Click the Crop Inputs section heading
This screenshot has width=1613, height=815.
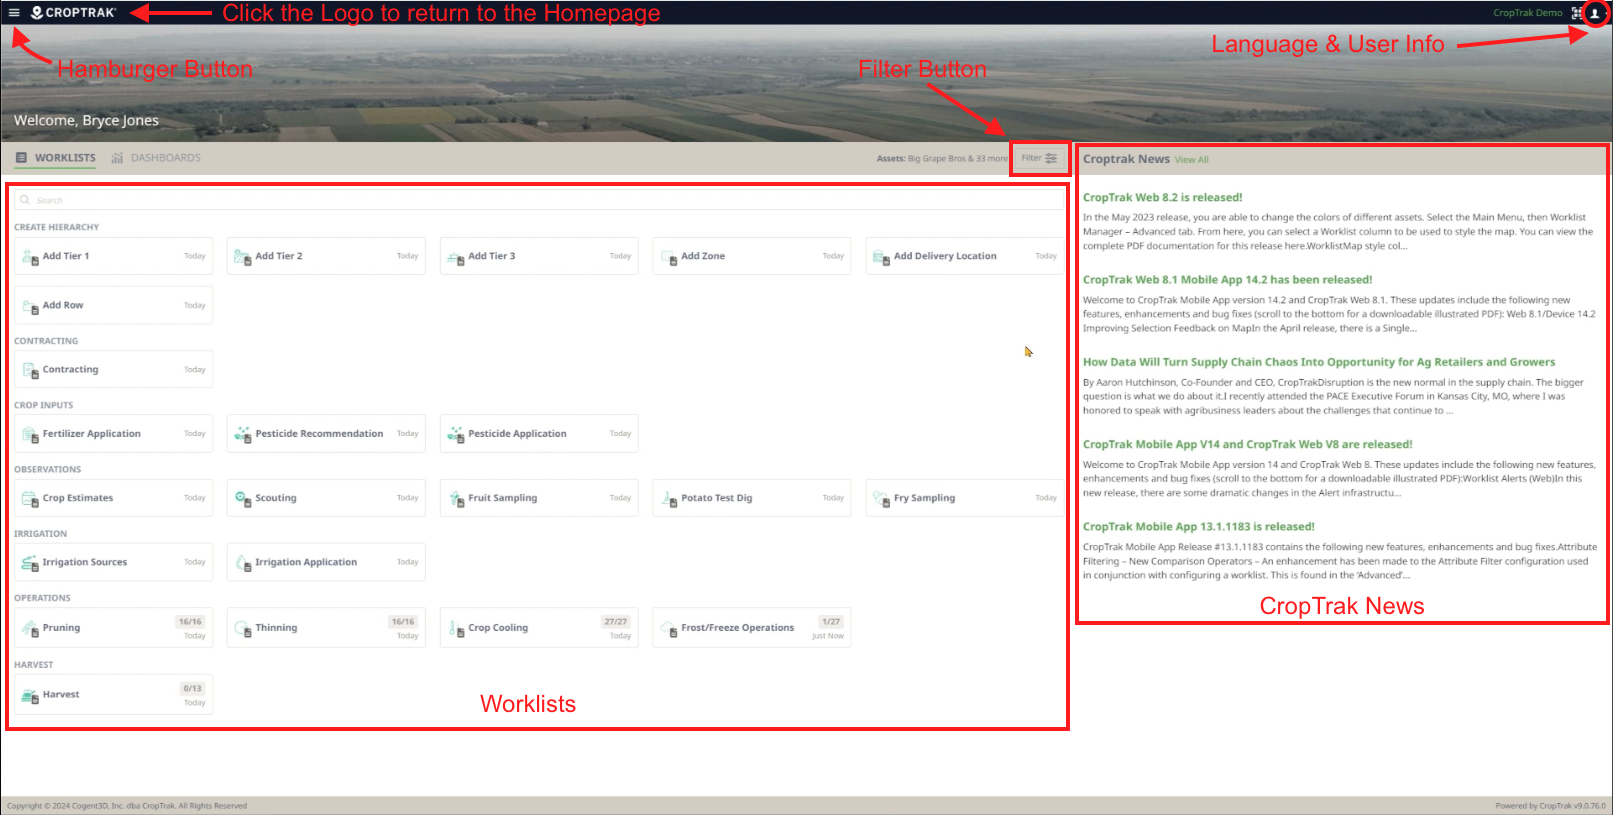(x=43, y=405)
